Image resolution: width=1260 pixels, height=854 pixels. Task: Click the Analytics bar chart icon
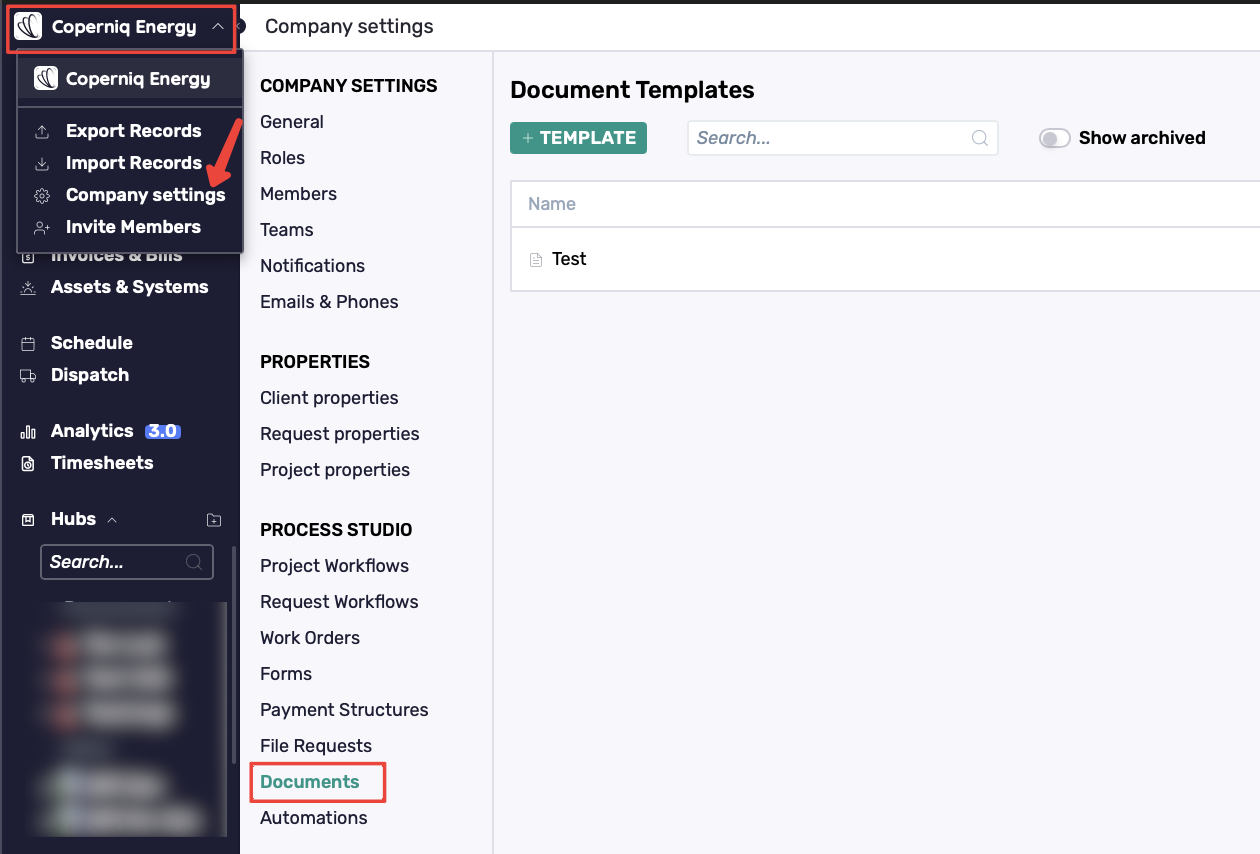coord(29,431)
